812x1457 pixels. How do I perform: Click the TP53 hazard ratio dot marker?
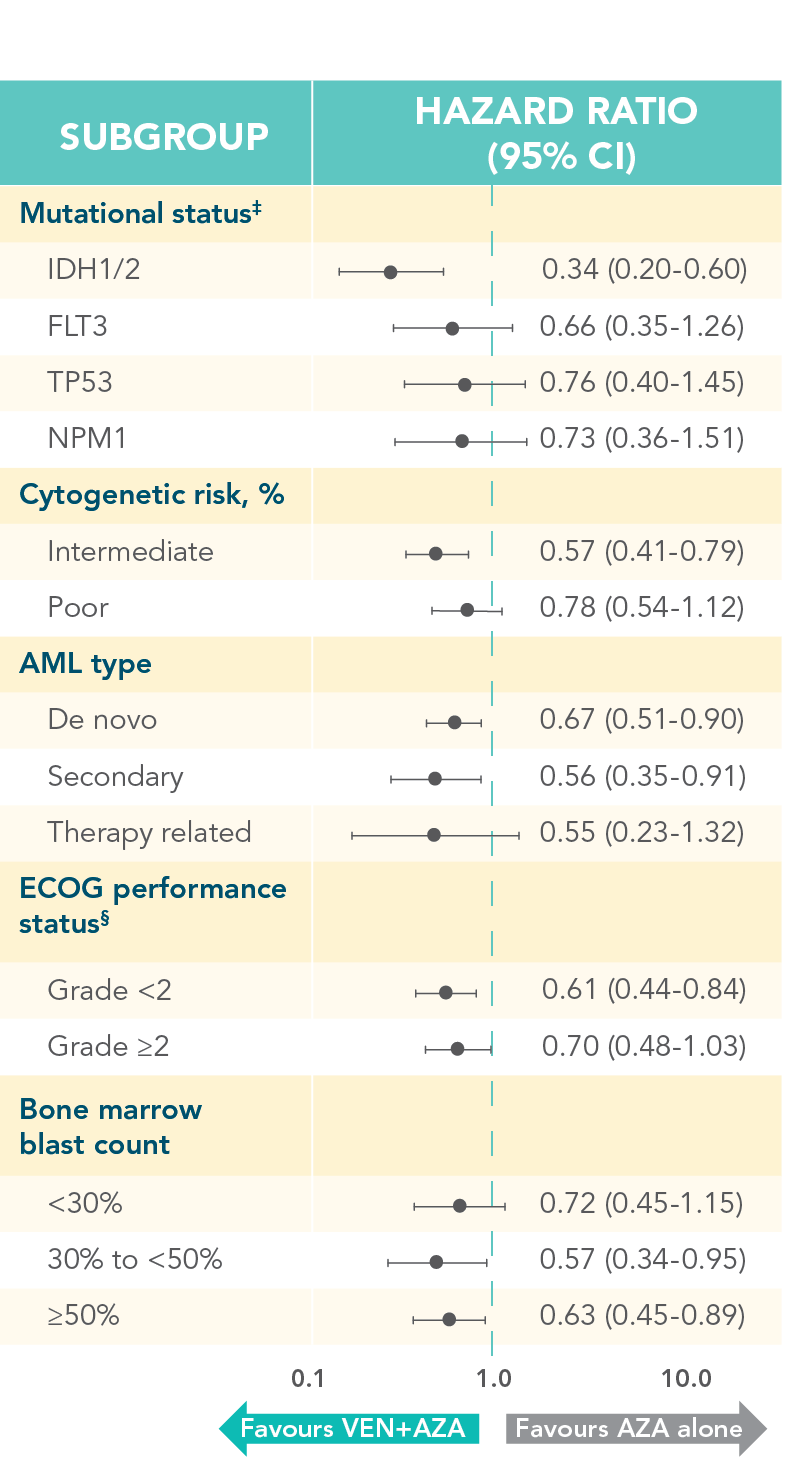[x=464, y=384]
